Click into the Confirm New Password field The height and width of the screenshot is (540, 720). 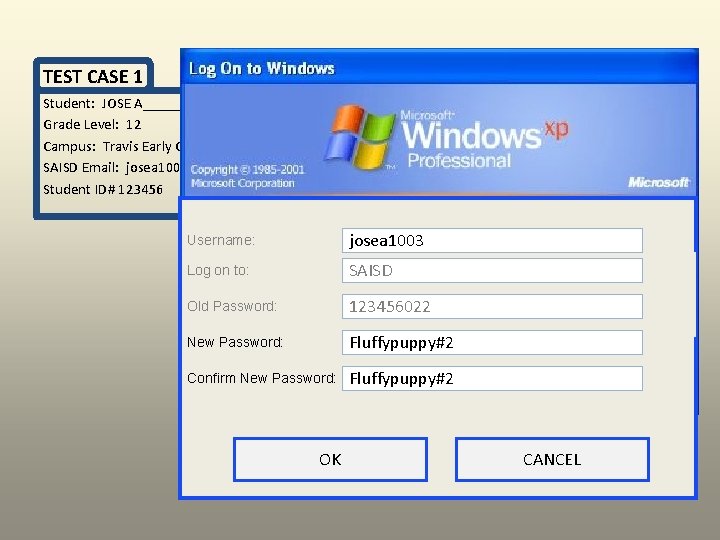[492, 378]
